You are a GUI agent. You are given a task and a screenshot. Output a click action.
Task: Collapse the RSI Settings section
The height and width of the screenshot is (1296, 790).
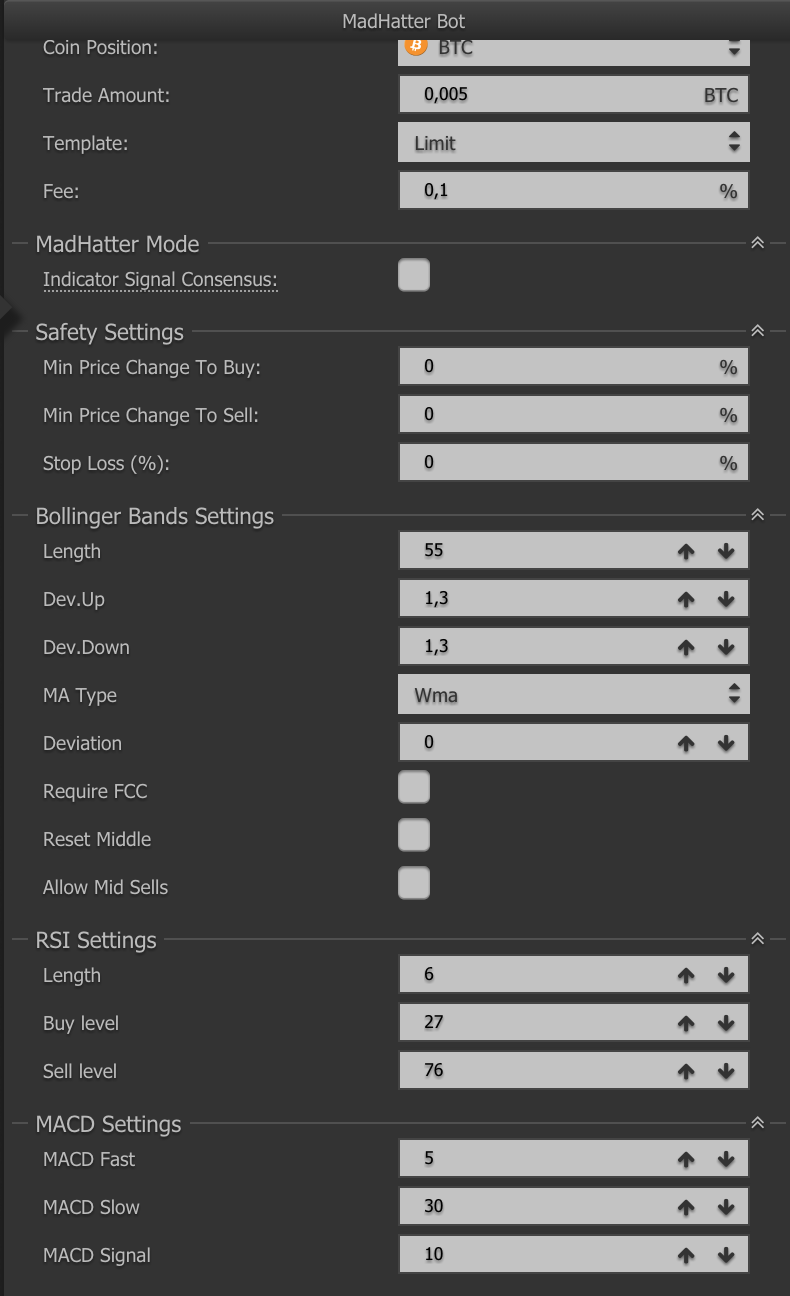pos(757,939)
